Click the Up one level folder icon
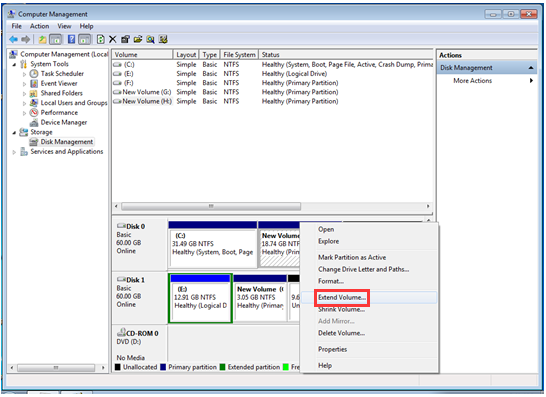 click(x=42, y=39)
